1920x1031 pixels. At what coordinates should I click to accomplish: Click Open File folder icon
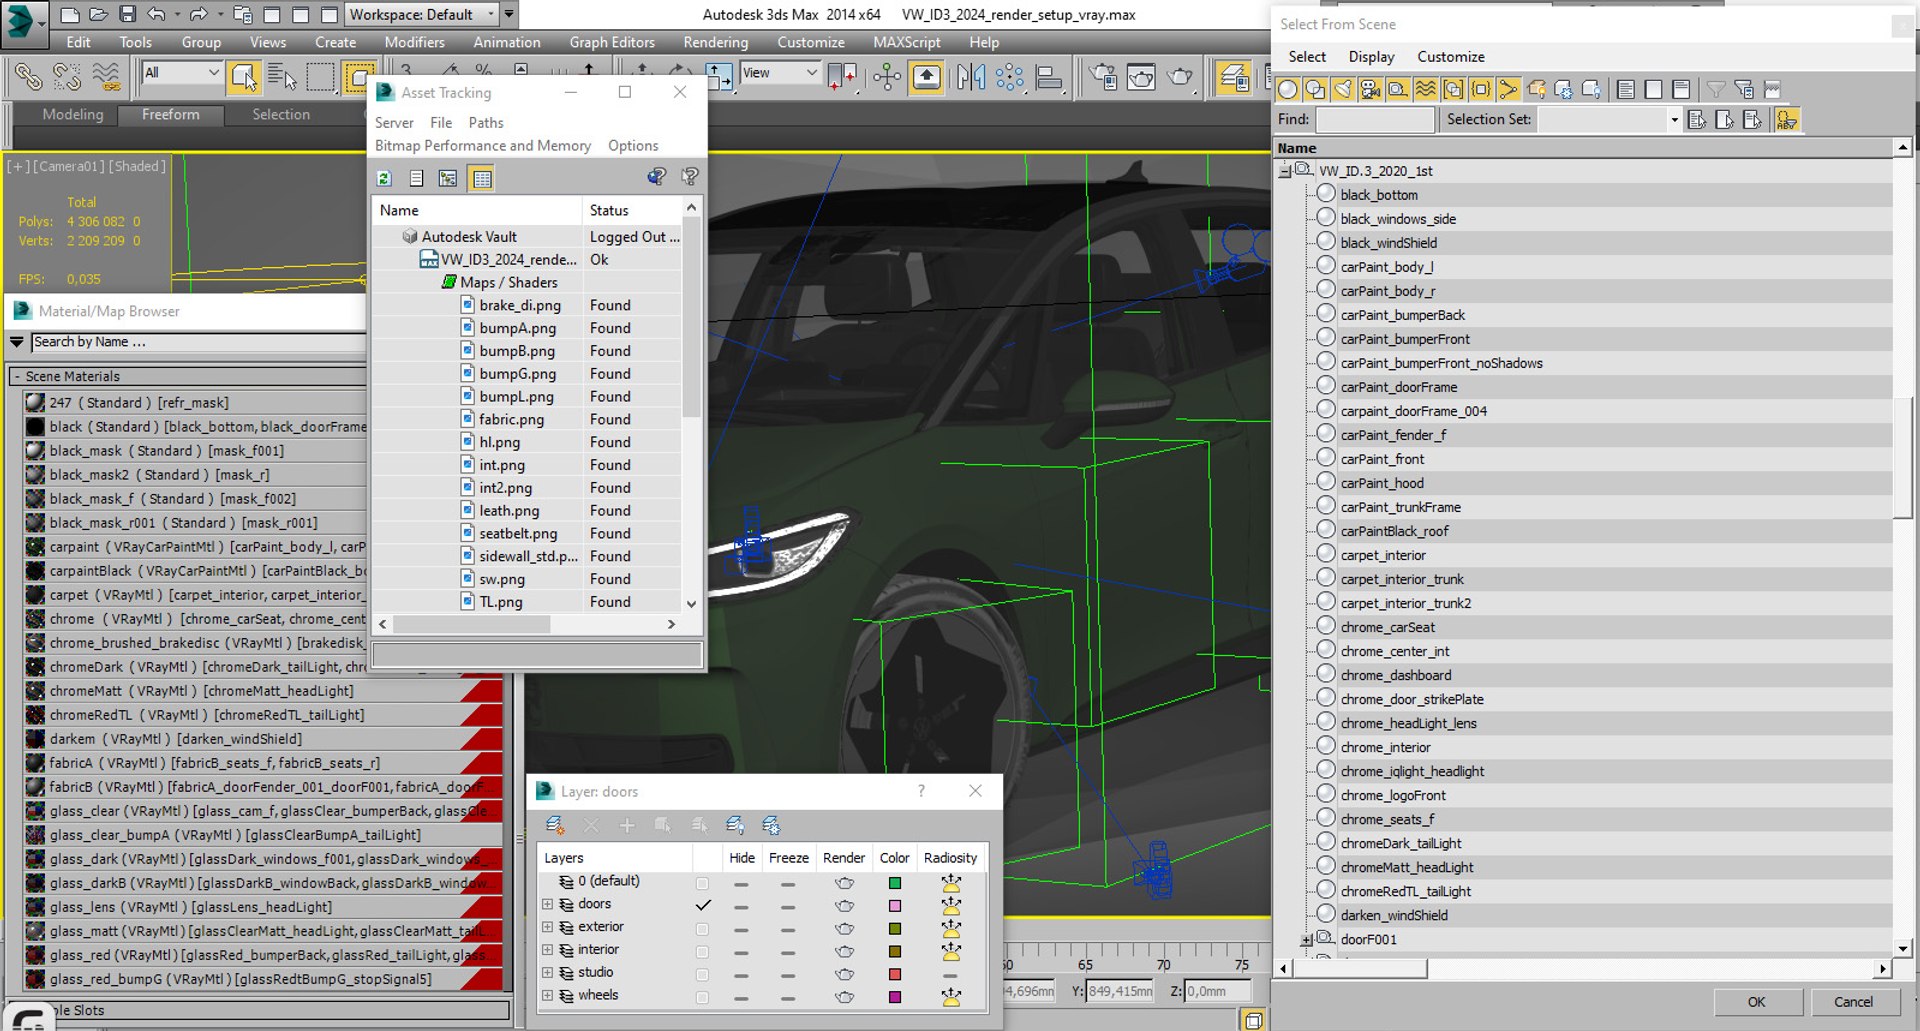pos(98,14)
